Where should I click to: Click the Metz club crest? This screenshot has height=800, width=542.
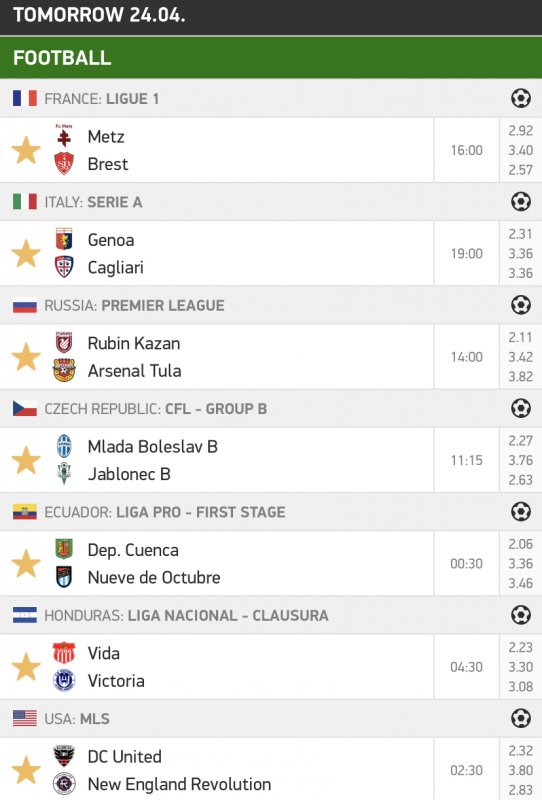tap(64, 136)
